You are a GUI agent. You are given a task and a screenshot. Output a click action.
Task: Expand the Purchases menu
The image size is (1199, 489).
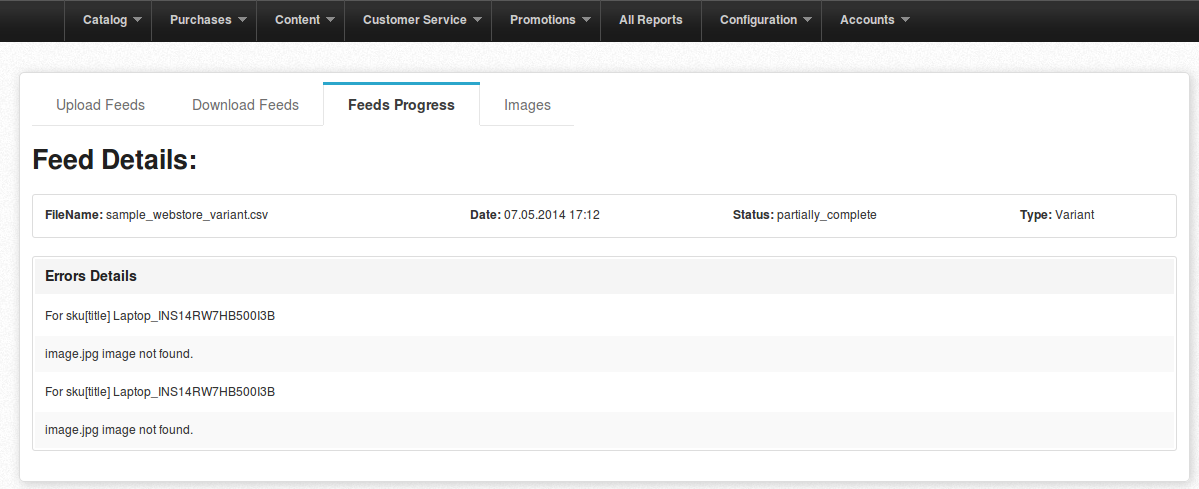[208, 21]
